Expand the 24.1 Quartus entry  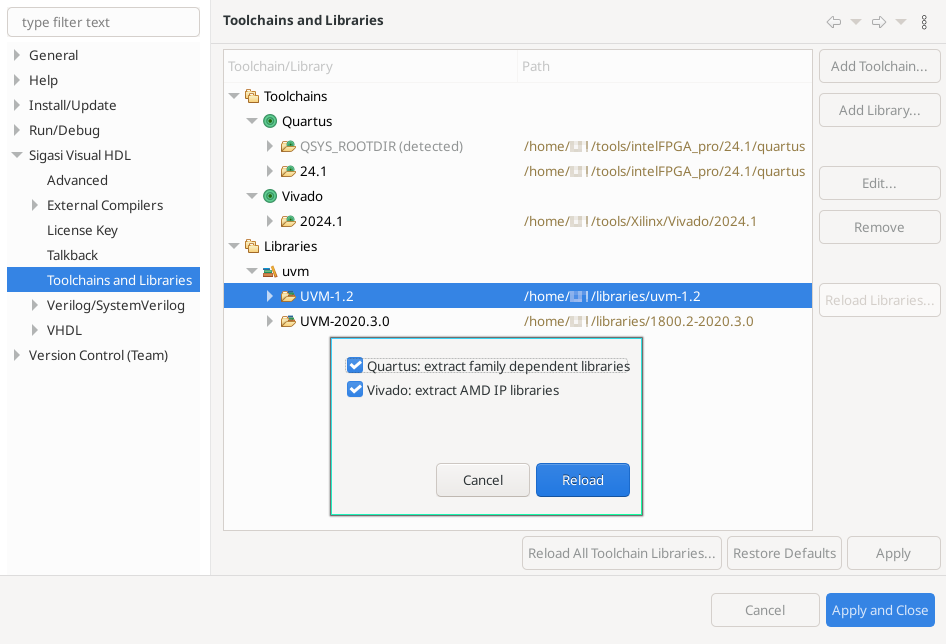270,171
